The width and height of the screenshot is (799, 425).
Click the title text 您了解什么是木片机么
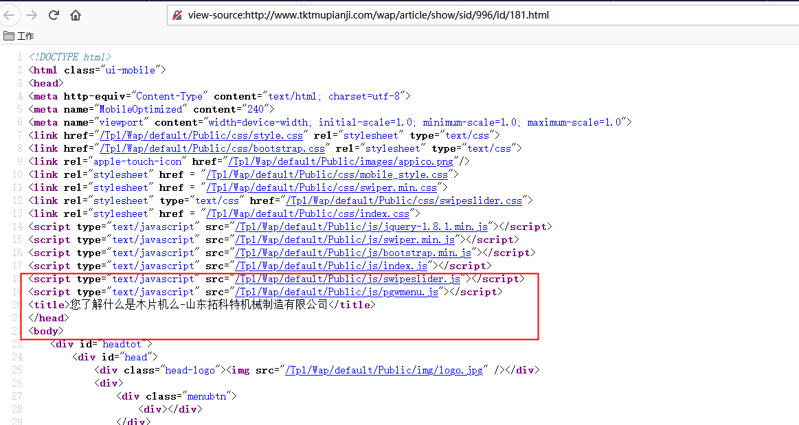pyautogui.click(x=125, y=305)
